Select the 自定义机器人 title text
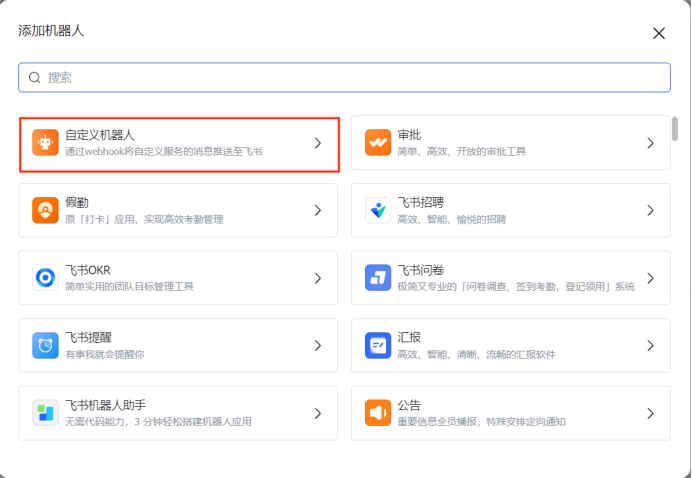Viewport: 692px width, 478px height. pyautogui.click(x=100, y=135)
